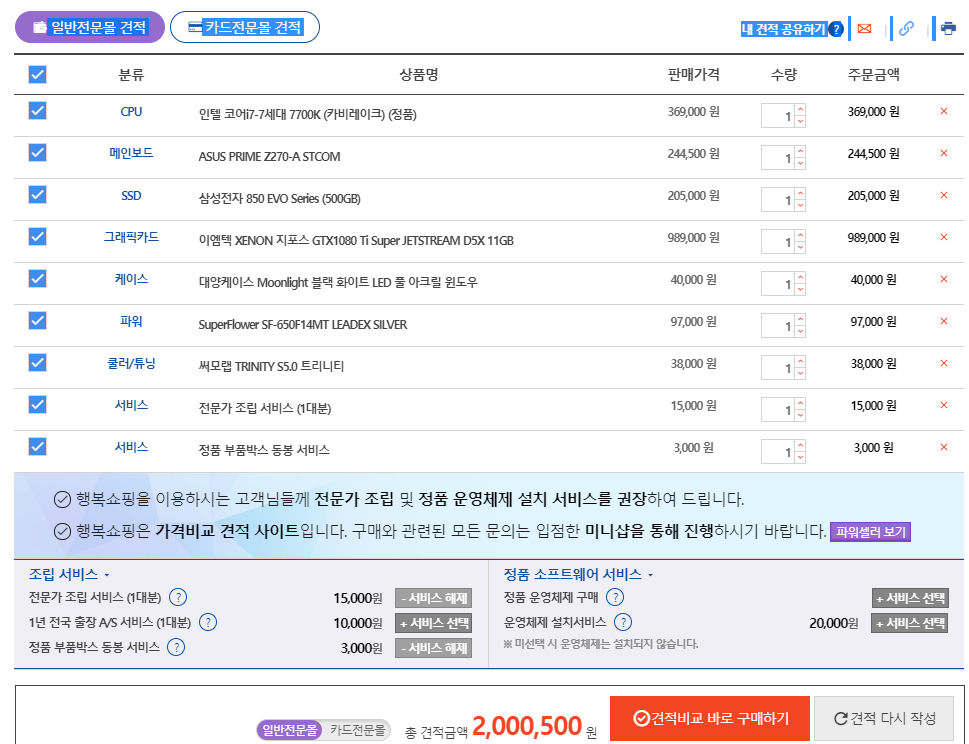Toggle the 쿨러/튜닝 checkbox
The height and width of the screenshot is (744, 969).
click(x=38, y=363)
